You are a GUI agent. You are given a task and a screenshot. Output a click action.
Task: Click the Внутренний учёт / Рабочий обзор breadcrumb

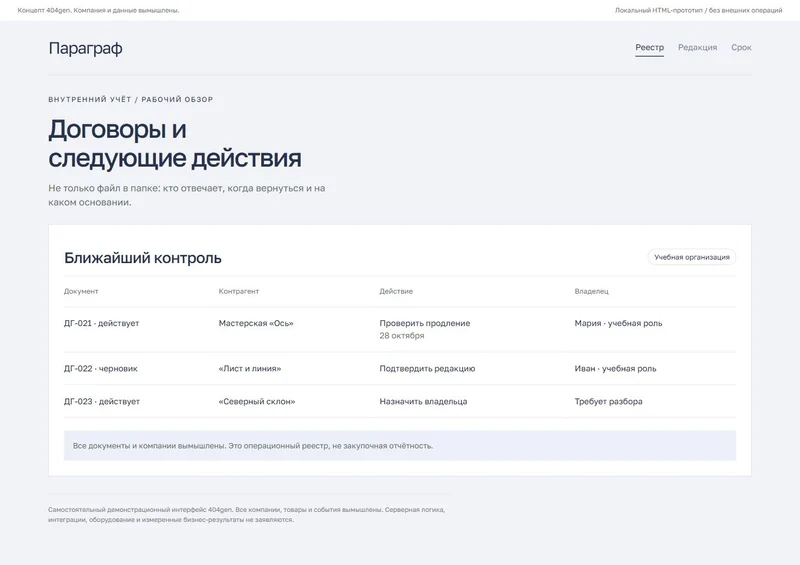(131, 99)
